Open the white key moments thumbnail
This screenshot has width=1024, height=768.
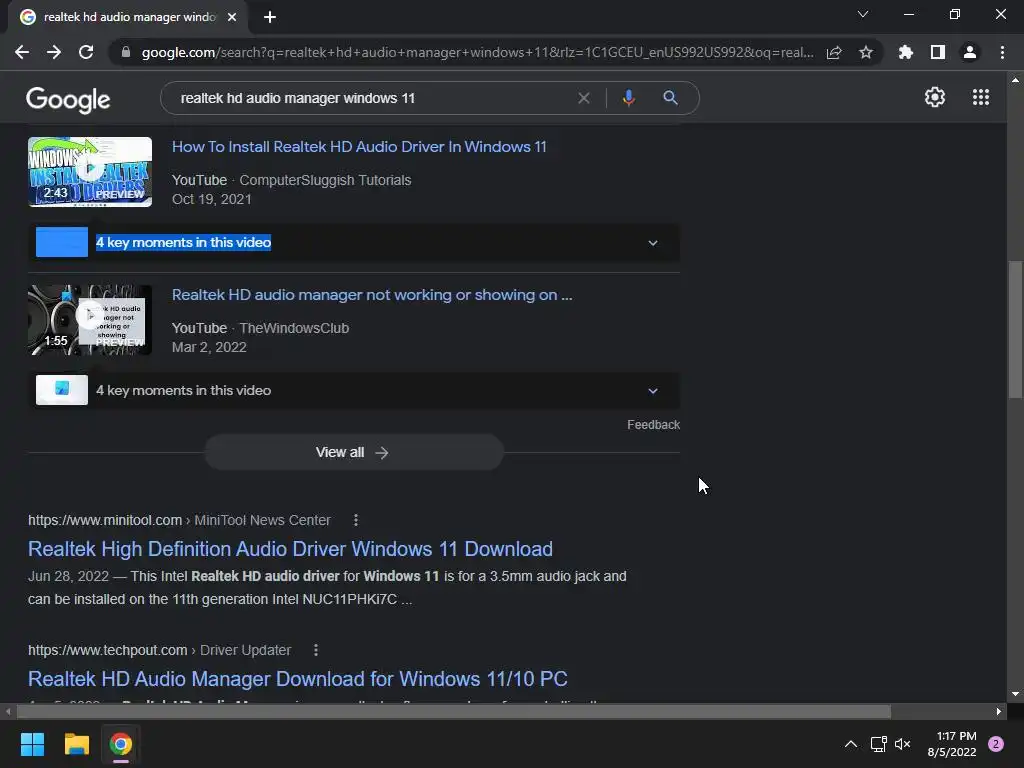pyautogui.click(x=62, y=390)
